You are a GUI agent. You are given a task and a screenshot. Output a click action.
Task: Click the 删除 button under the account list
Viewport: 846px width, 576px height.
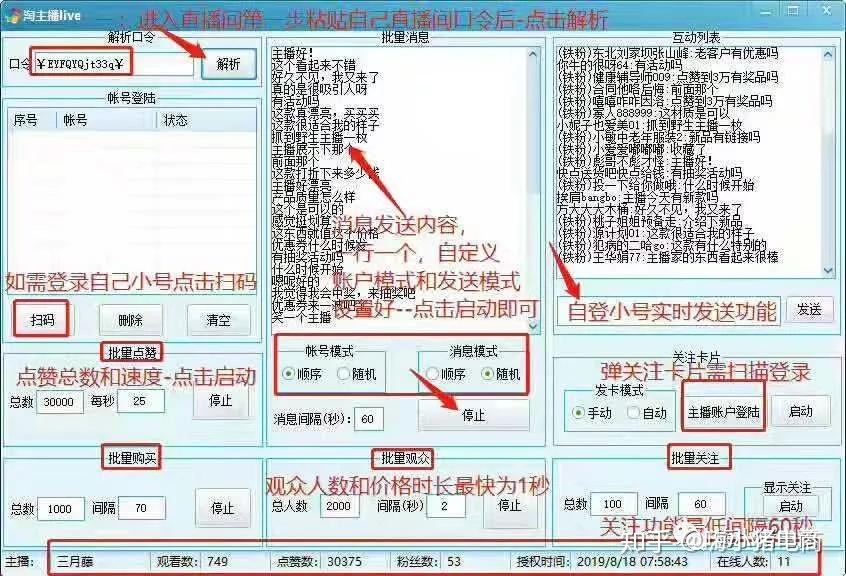tap(130, 320)
